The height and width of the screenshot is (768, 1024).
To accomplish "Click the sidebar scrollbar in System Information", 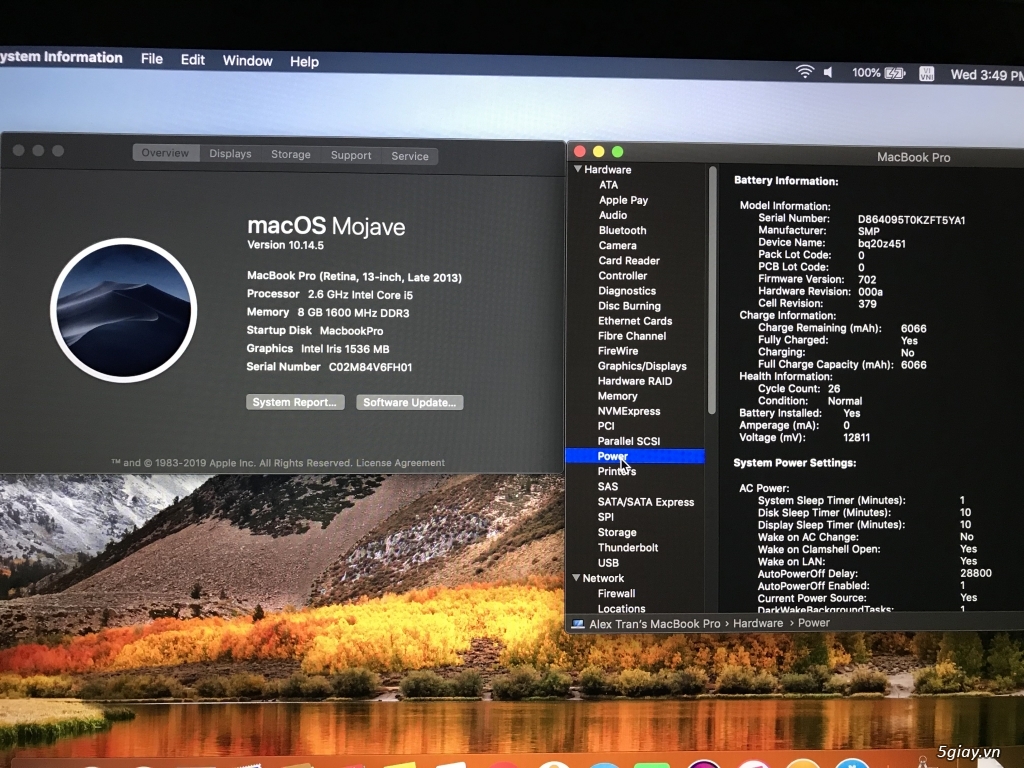I will 712,291.
